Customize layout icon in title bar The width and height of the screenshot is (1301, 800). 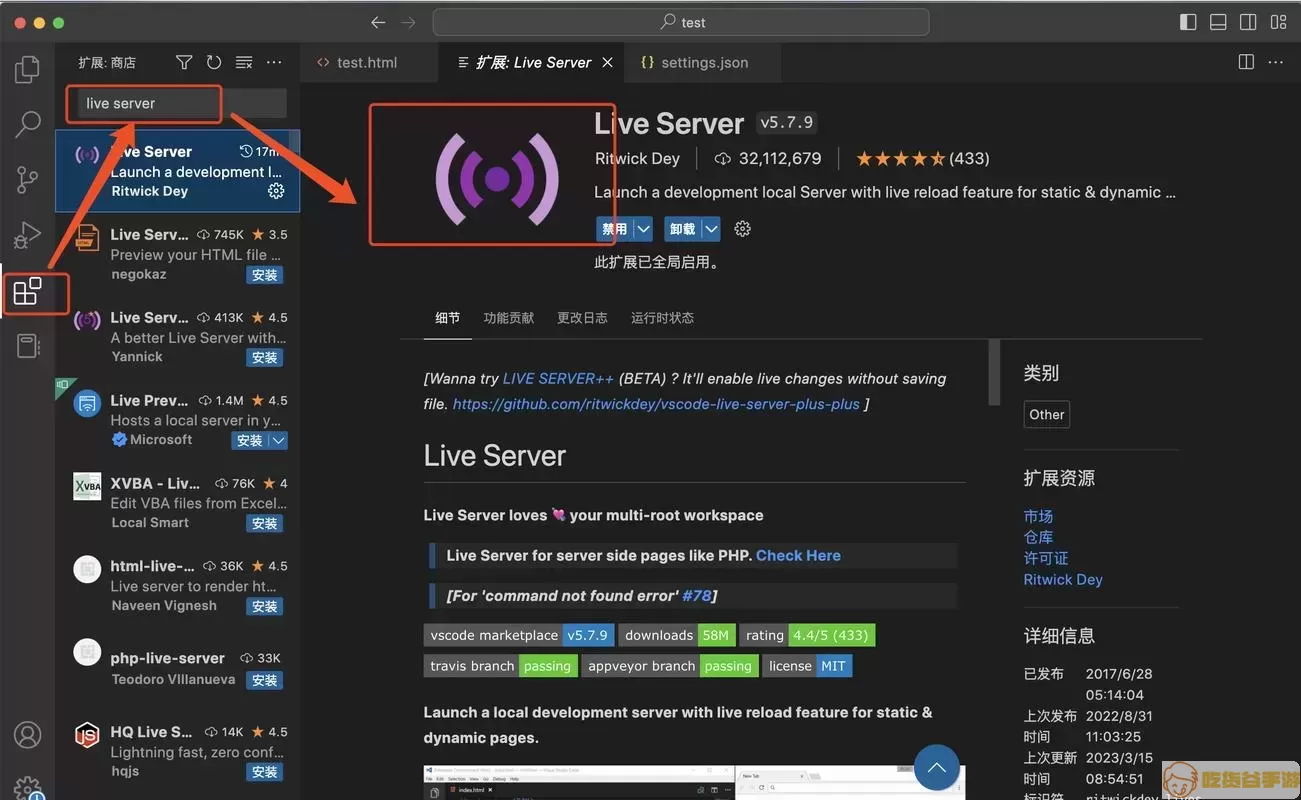click(1278, 22)
